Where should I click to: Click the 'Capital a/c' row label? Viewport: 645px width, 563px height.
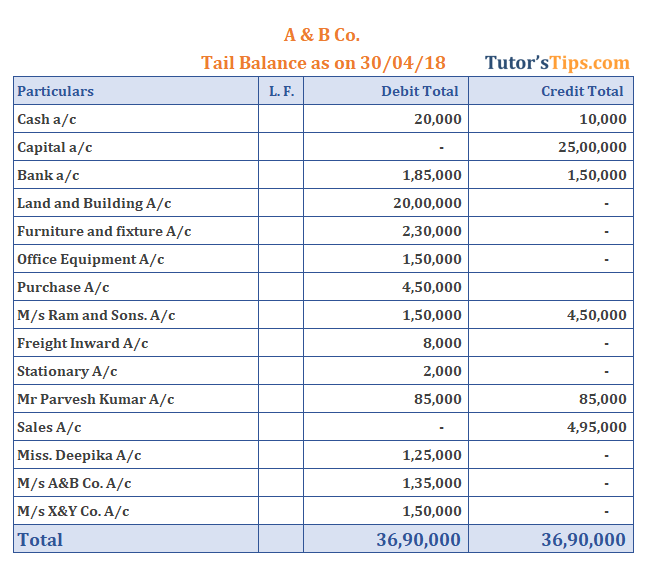pyautogui.click(x=55, y=147)
